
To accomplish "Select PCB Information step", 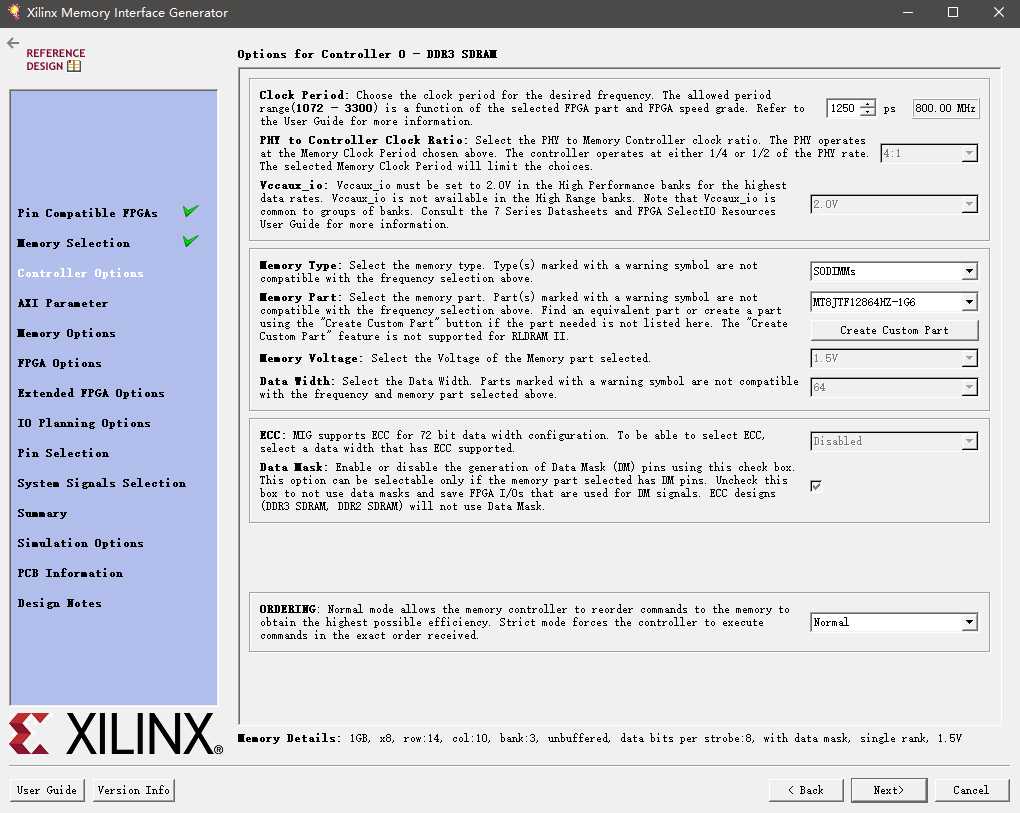I will tap(70, 573).
